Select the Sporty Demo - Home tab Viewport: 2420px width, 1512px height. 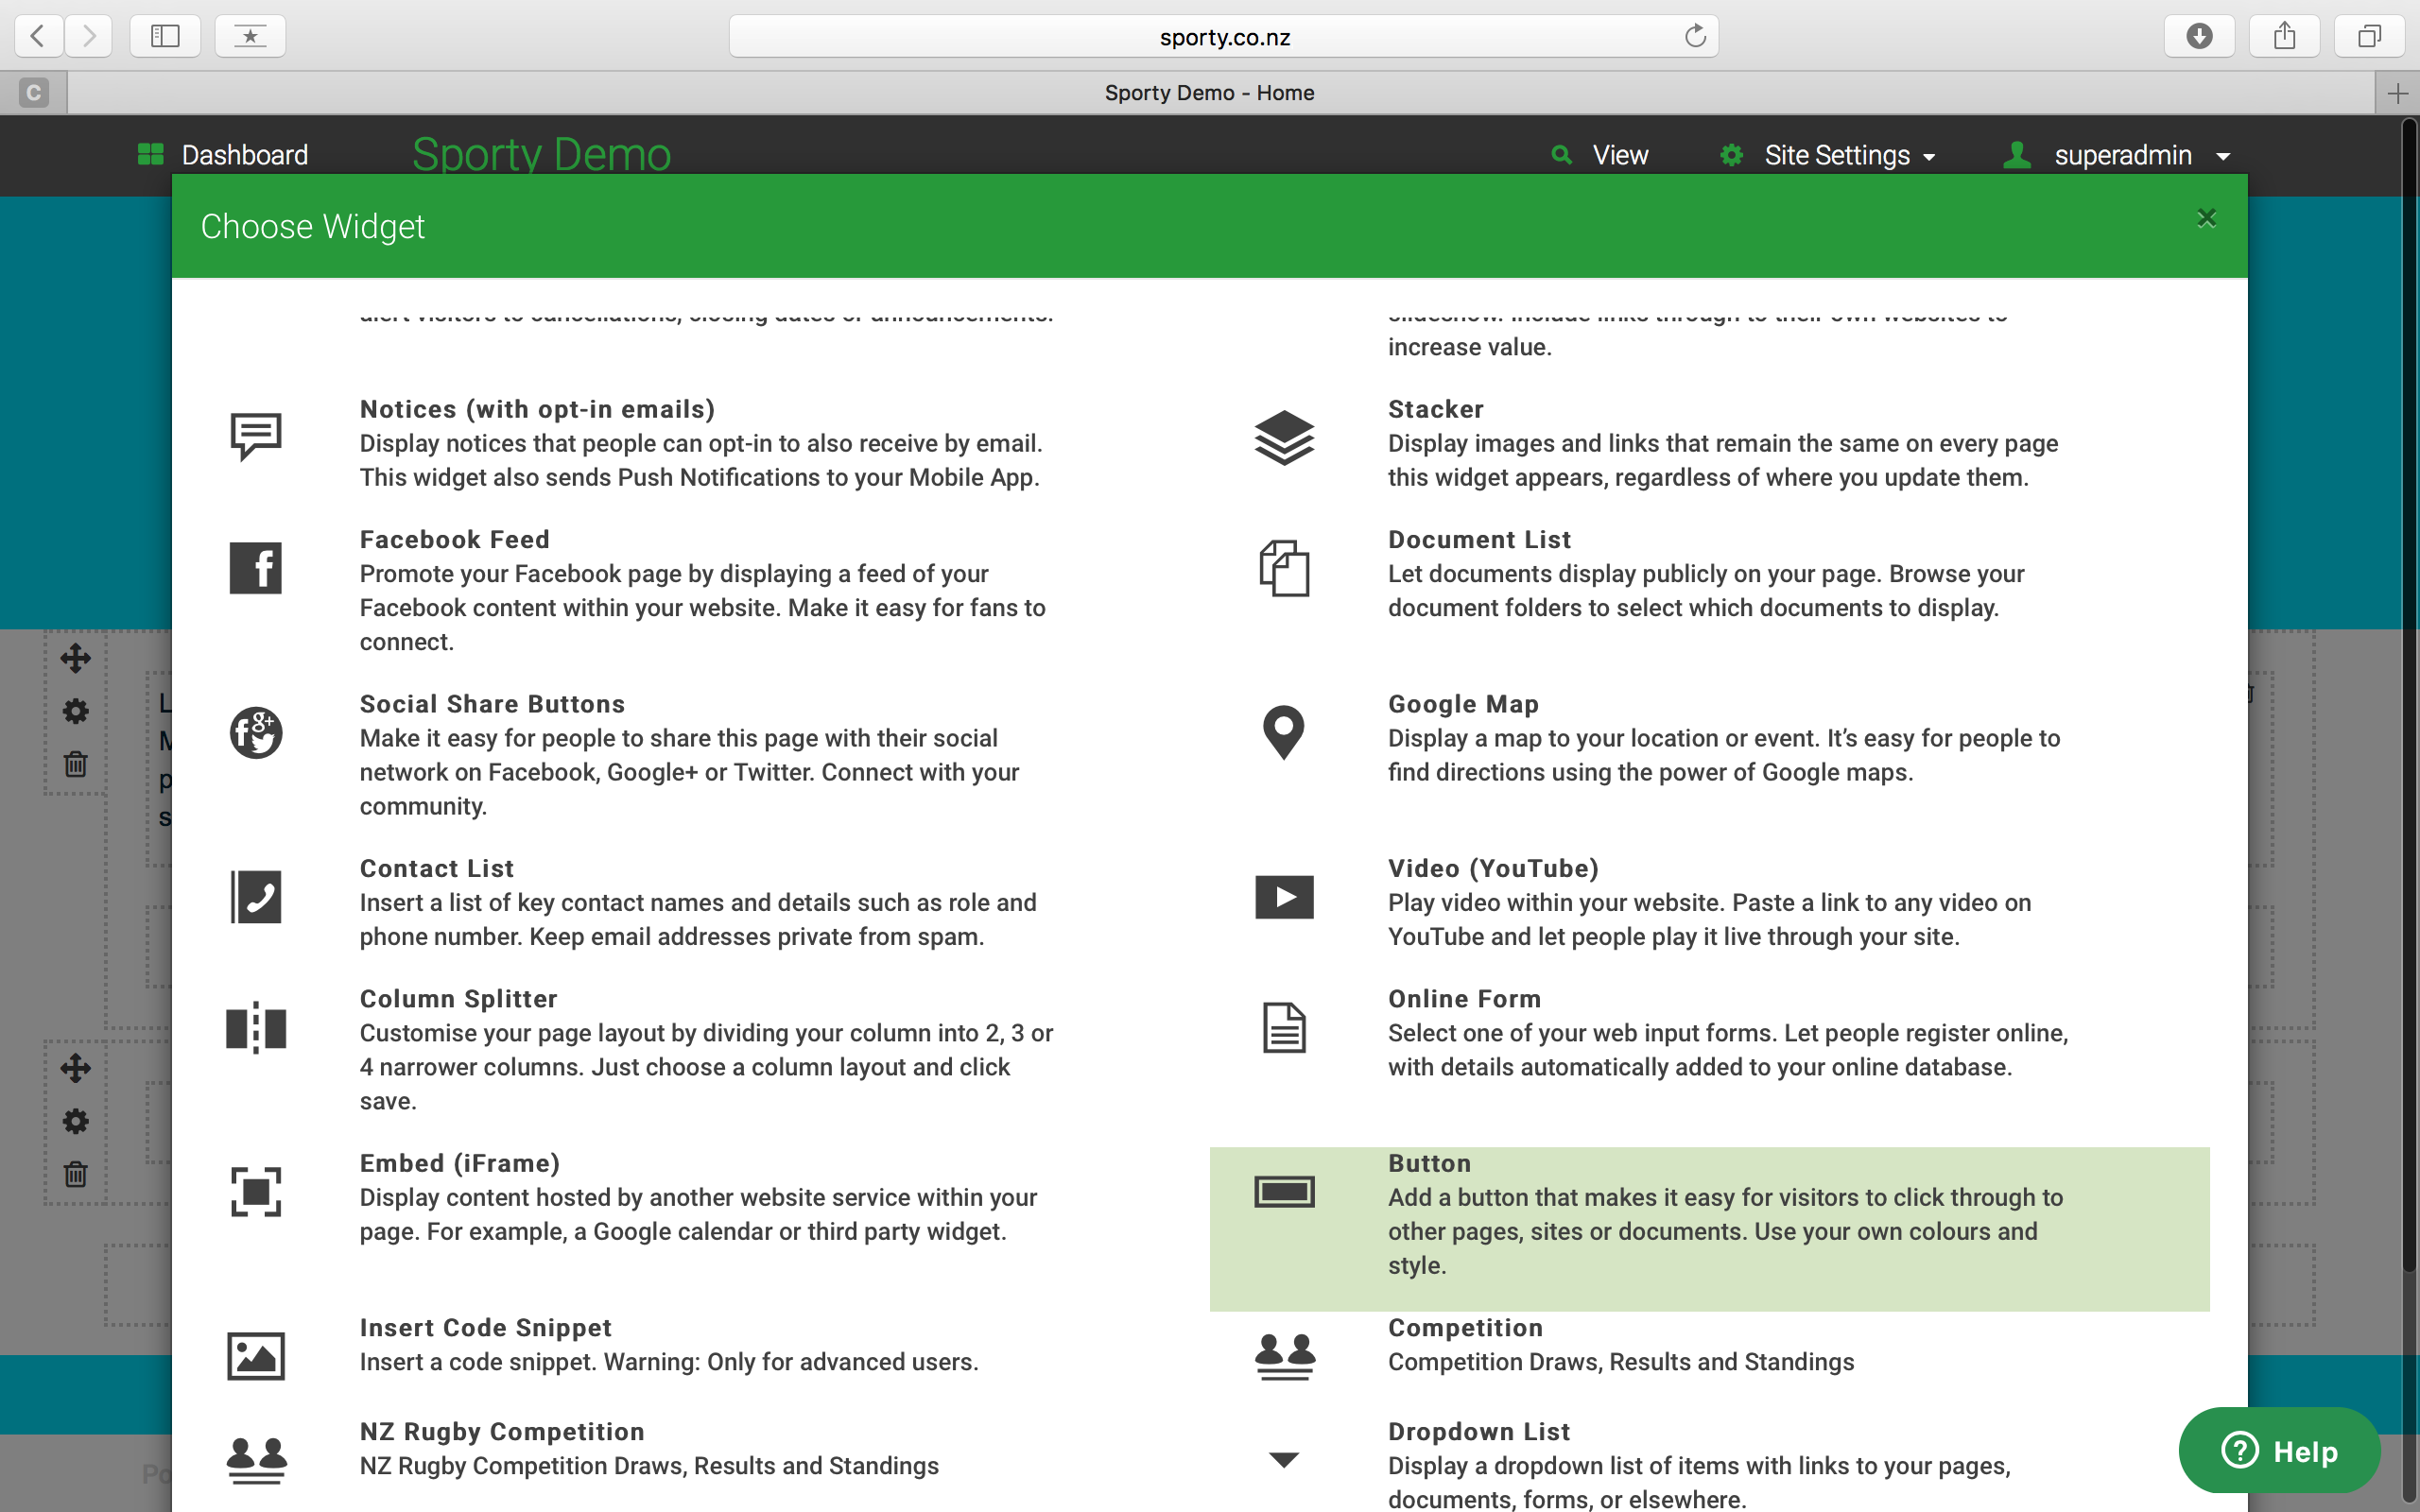[x=1209, y=93]
